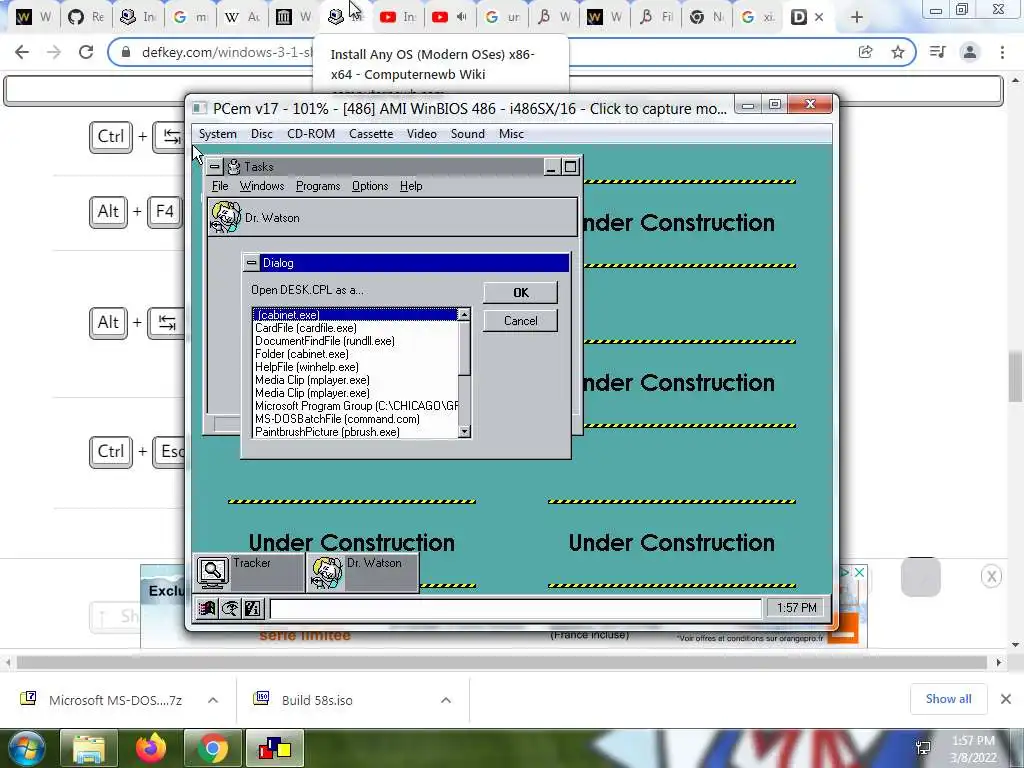Image resolution: width=1024 pixels, height=768 pixels.
Task: Open the Tasks window's system menu box
Action: pos(214,167)
